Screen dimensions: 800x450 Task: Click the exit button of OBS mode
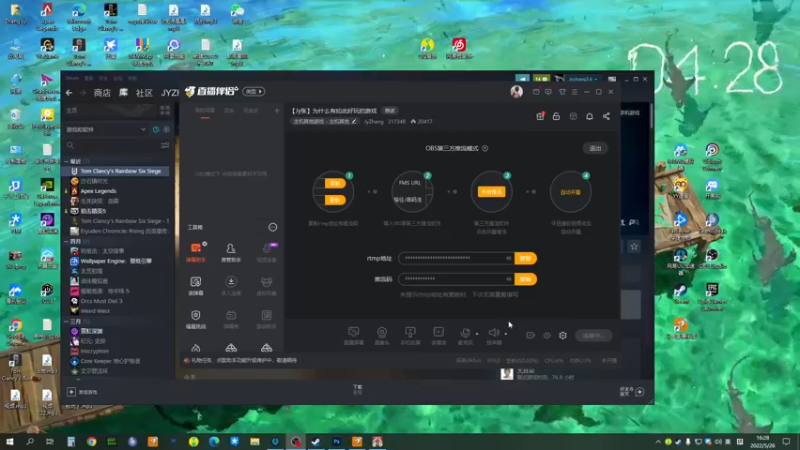[595, 148]
